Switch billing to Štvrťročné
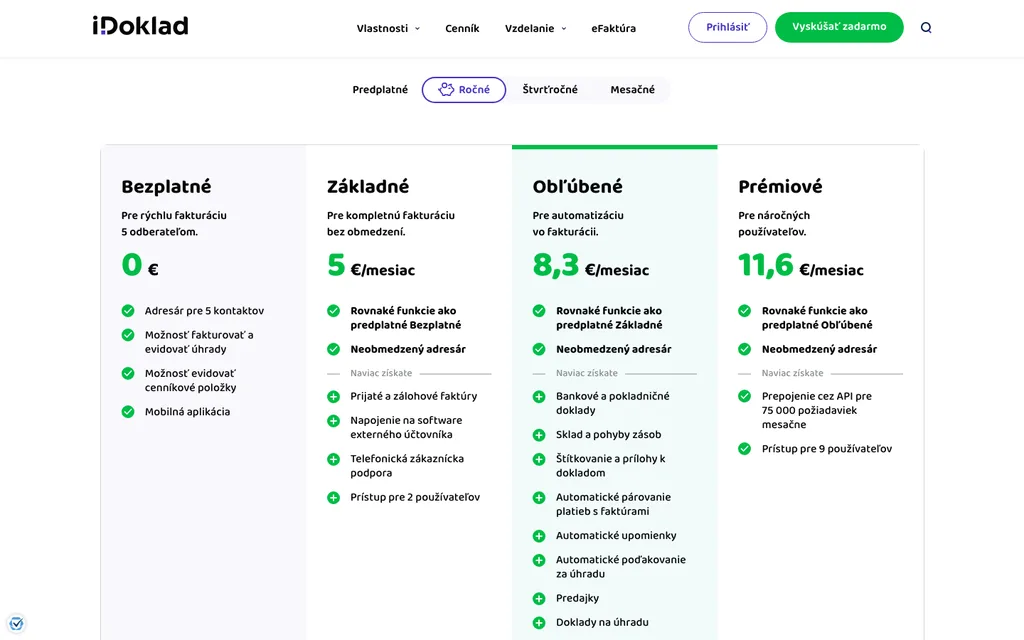 (550, 89)
